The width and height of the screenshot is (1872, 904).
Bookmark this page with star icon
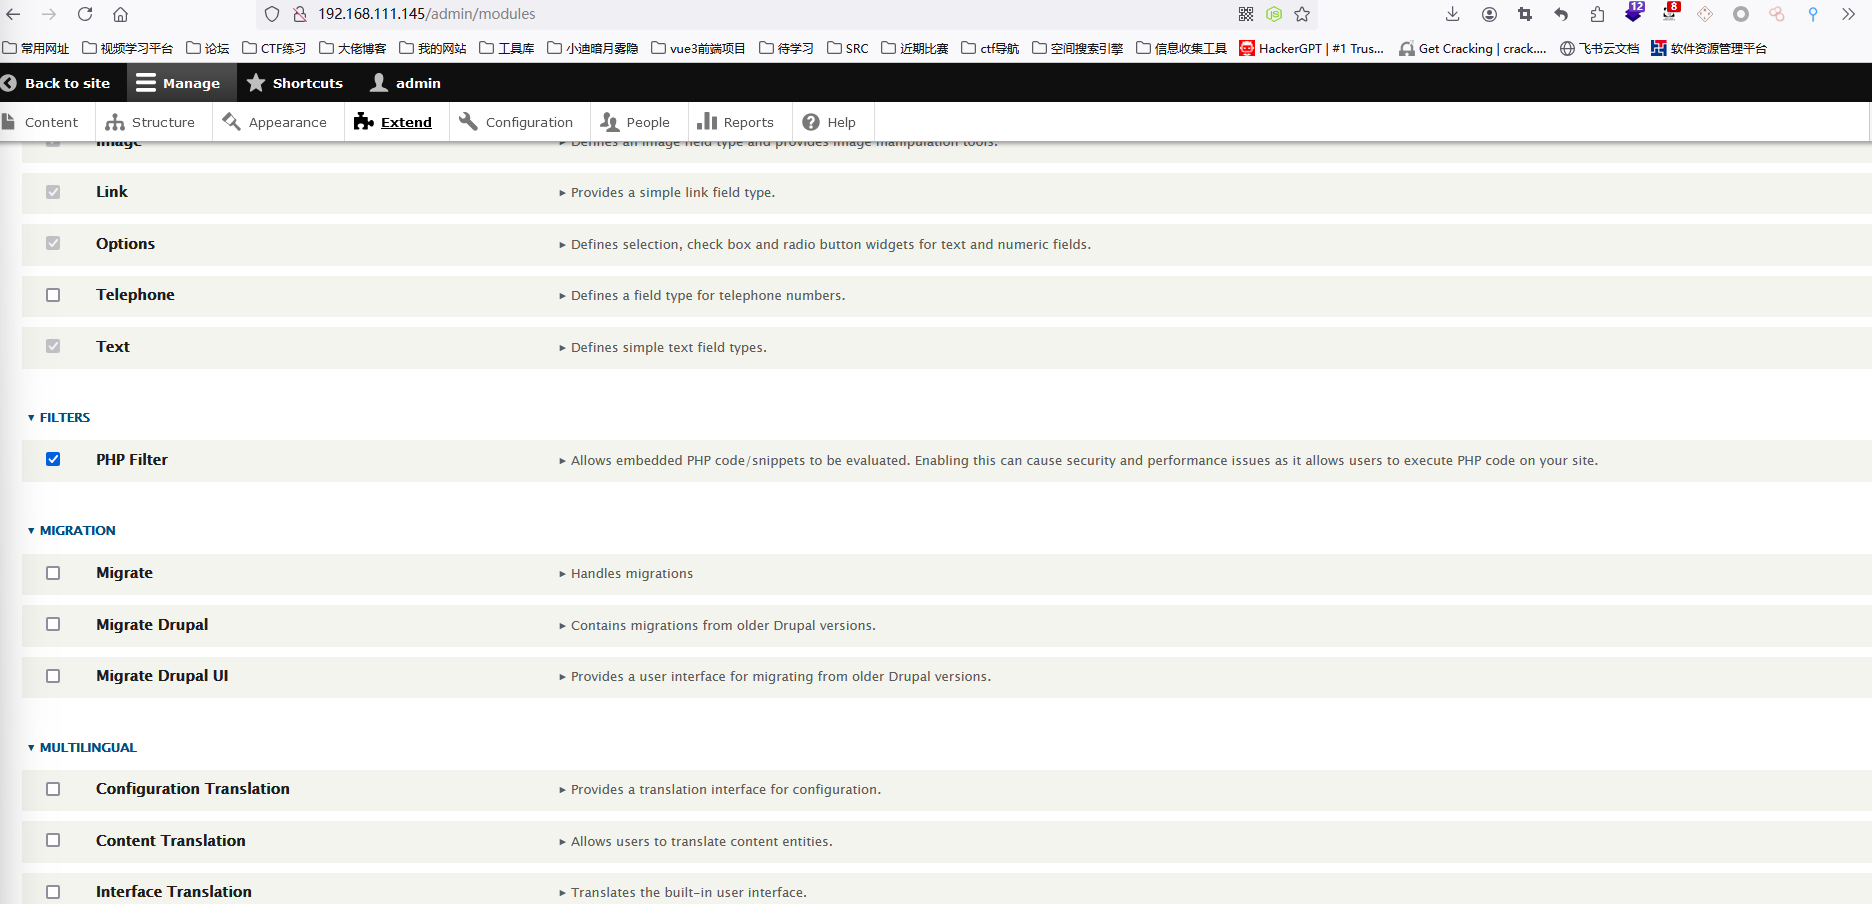coord(1302,14)
